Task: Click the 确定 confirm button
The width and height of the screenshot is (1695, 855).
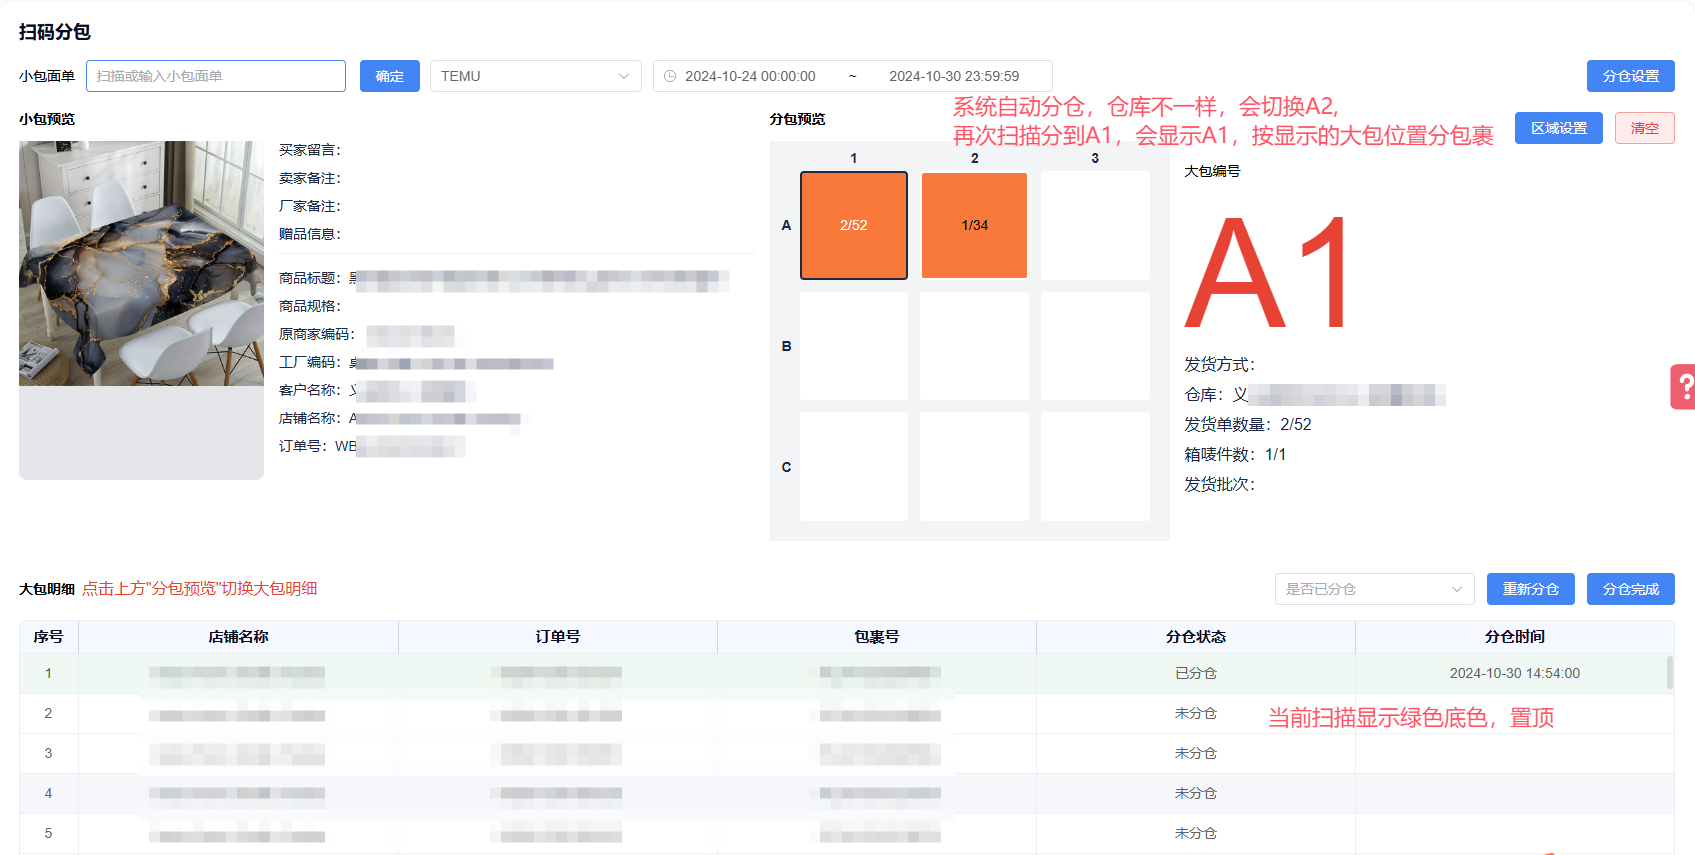Action: tap(389, 76)
